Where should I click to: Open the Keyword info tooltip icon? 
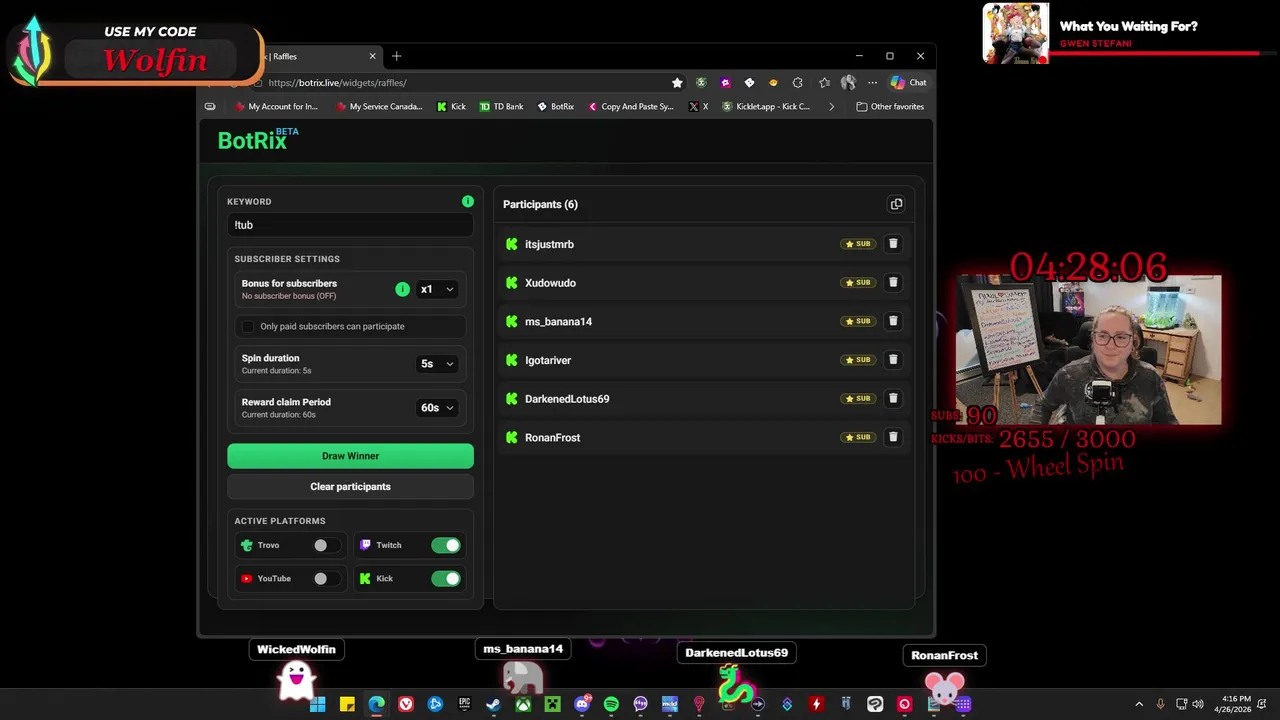click(x=467, y=201)
